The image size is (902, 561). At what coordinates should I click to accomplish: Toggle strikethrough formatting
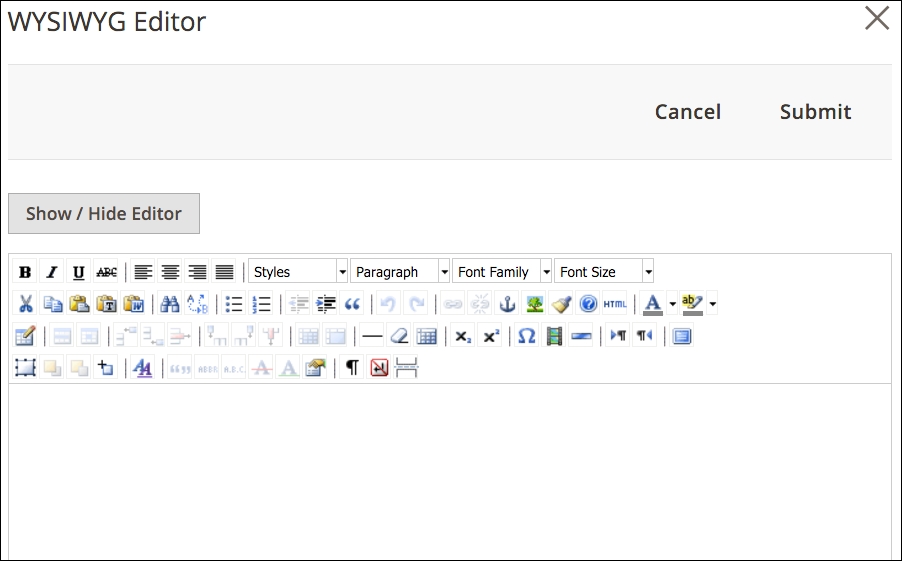[106, 272]
